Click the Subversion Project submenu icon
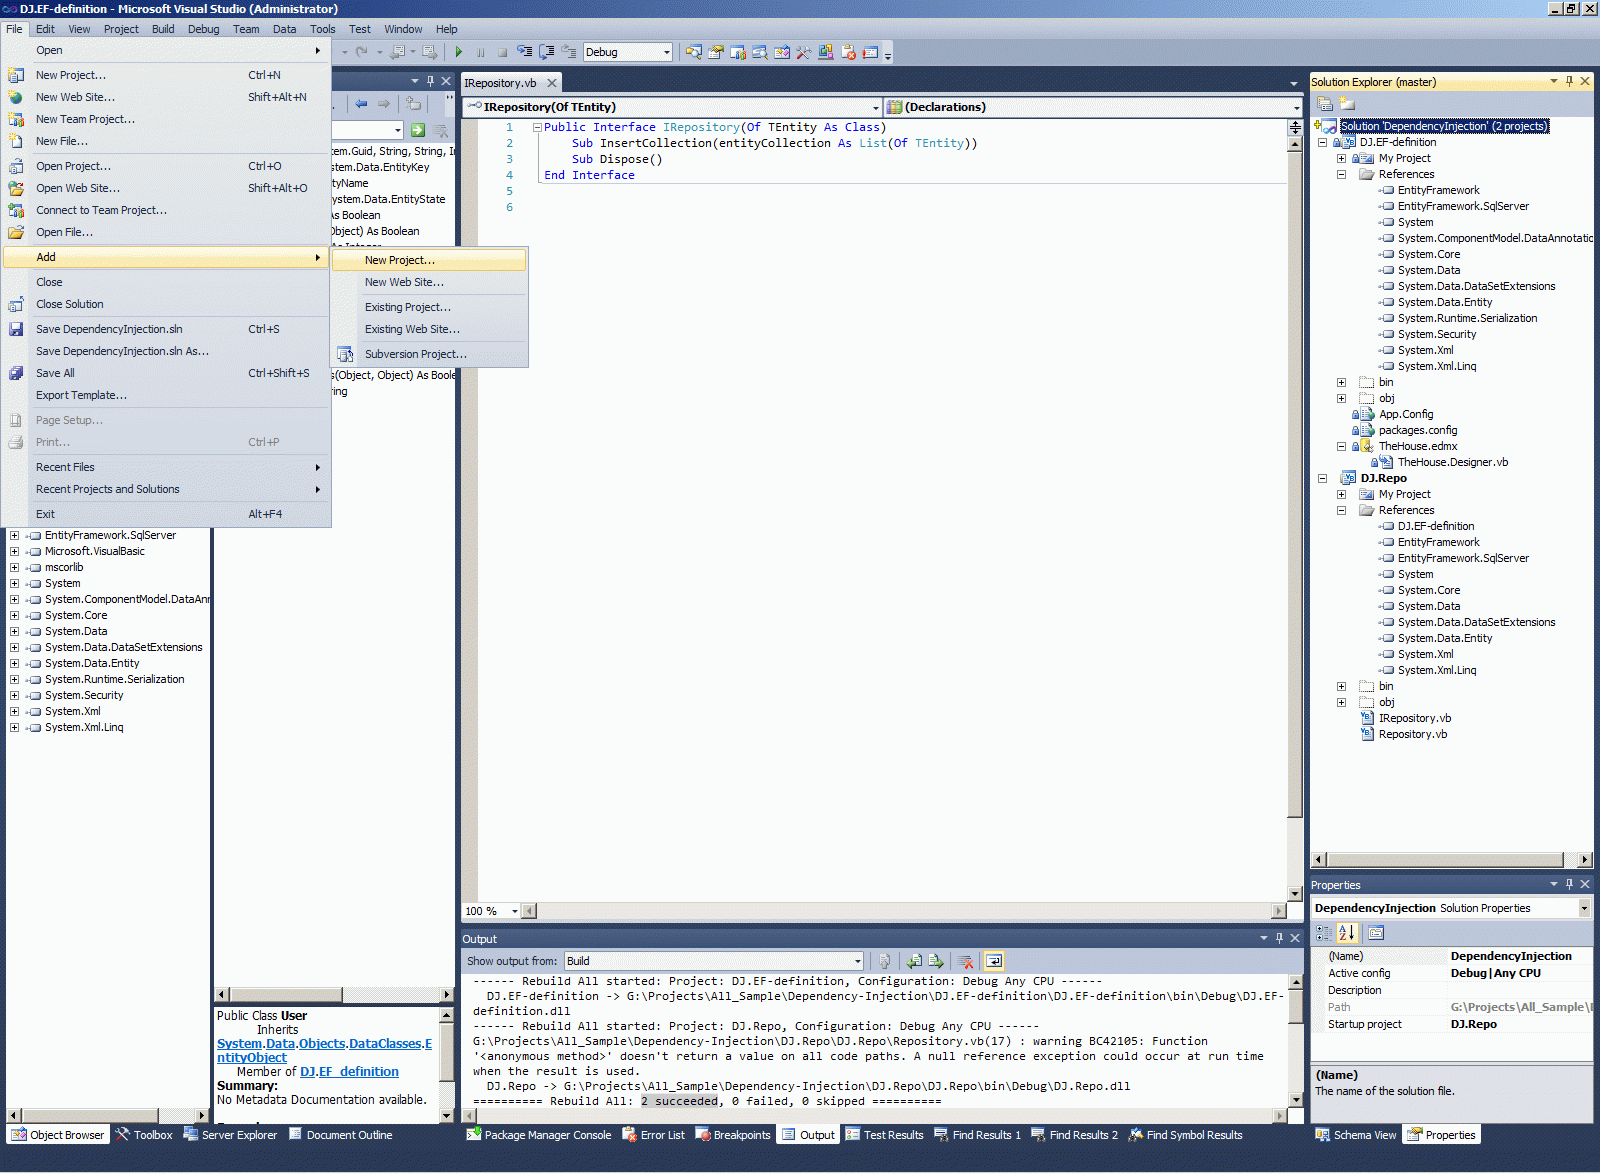 click(x=345, y=354)
